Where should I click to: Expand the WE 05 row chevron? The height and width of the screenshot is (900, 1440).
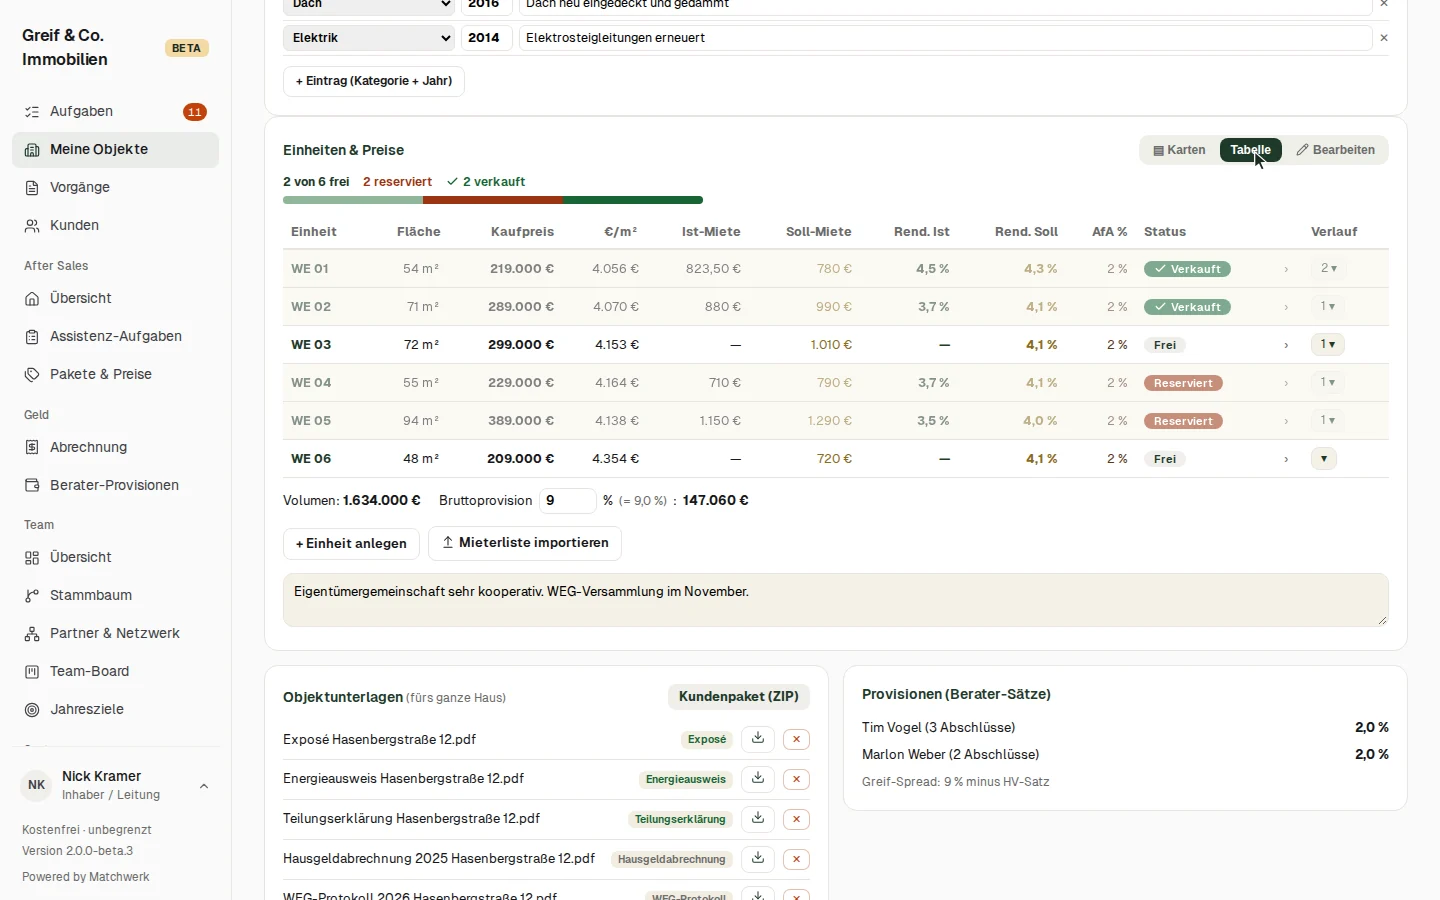[x=1286, y=421]
